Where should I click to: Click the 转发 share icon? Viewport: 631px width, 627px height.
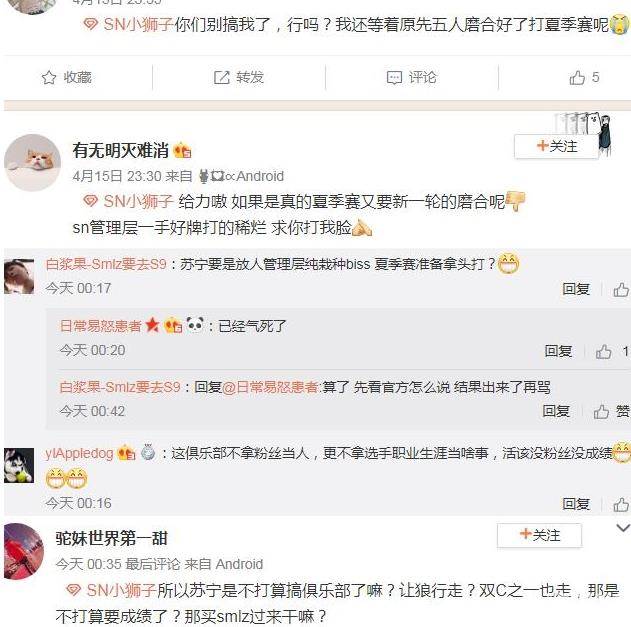tap(221, 77)
